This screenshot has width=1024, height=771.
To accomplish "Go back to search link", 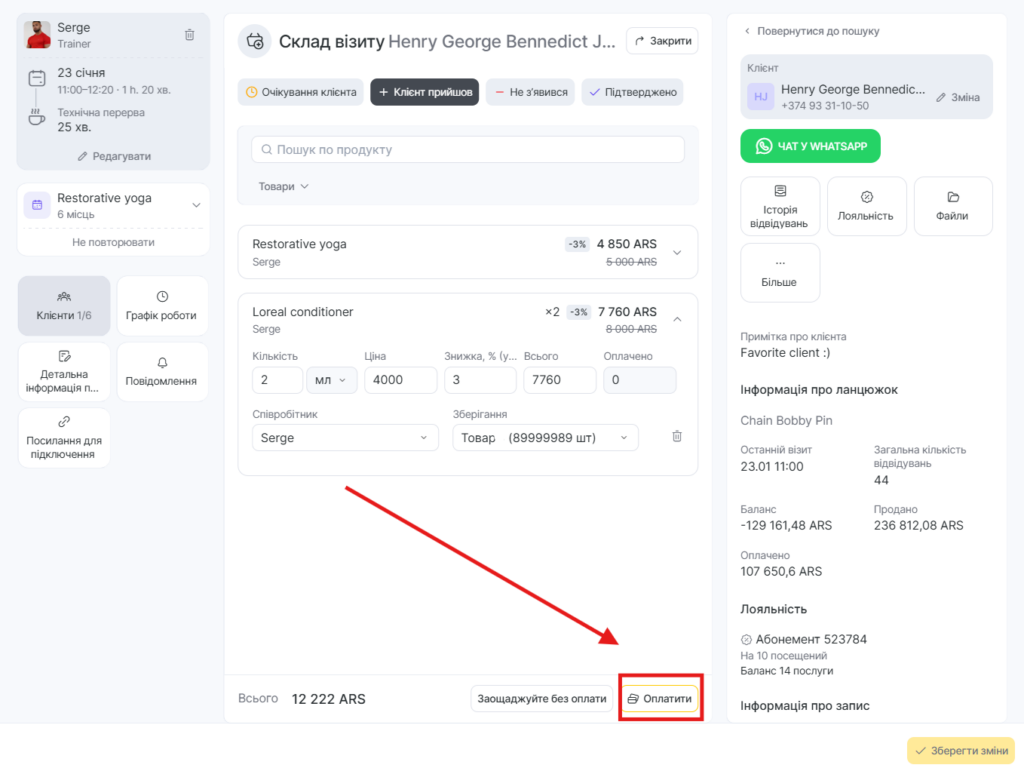I will [x=812, y=31].
